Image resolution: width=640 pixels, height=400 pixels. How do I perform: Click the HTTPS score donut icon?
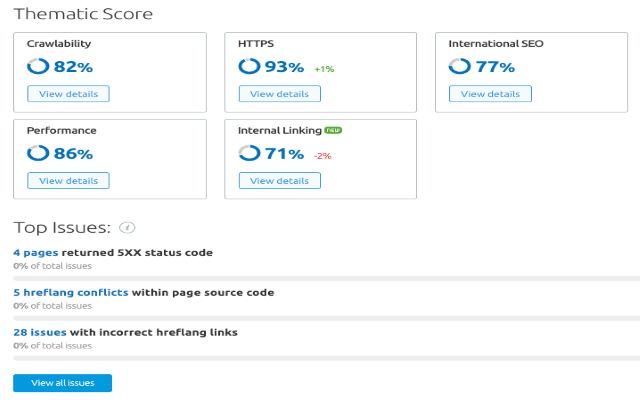[x=249, y=67]
